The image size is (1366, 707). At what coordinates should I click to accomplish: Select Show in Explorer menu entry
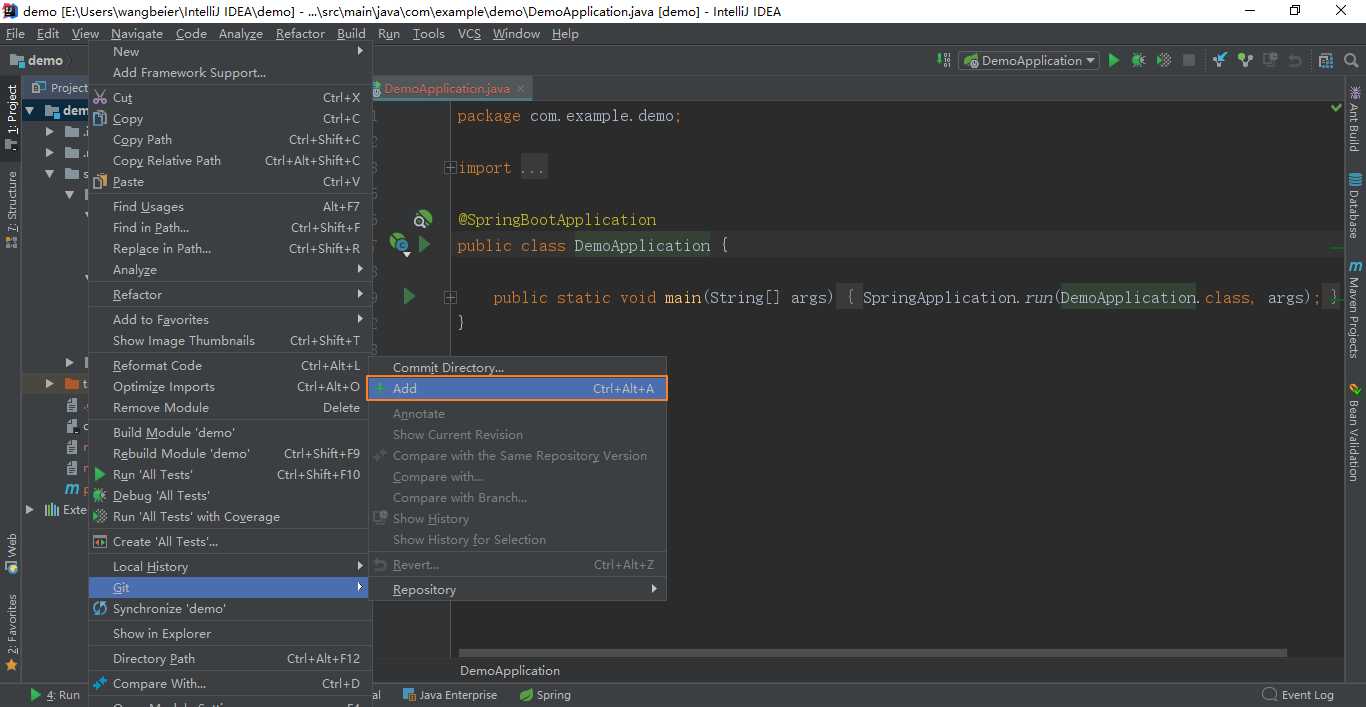click(x=230, y=633)
